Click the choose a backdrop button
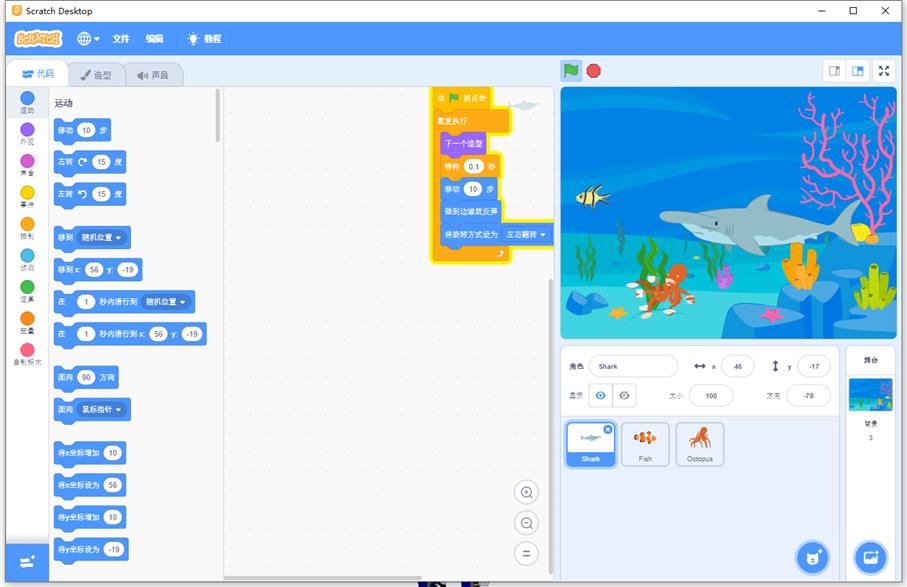 point(869,556)
